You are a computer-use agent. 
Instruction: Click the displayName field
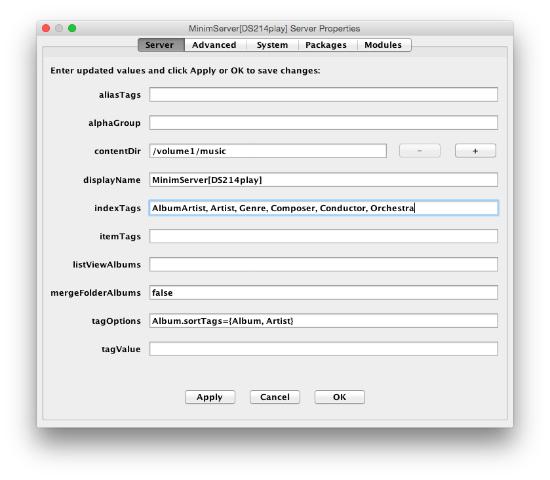pos(323,180)
